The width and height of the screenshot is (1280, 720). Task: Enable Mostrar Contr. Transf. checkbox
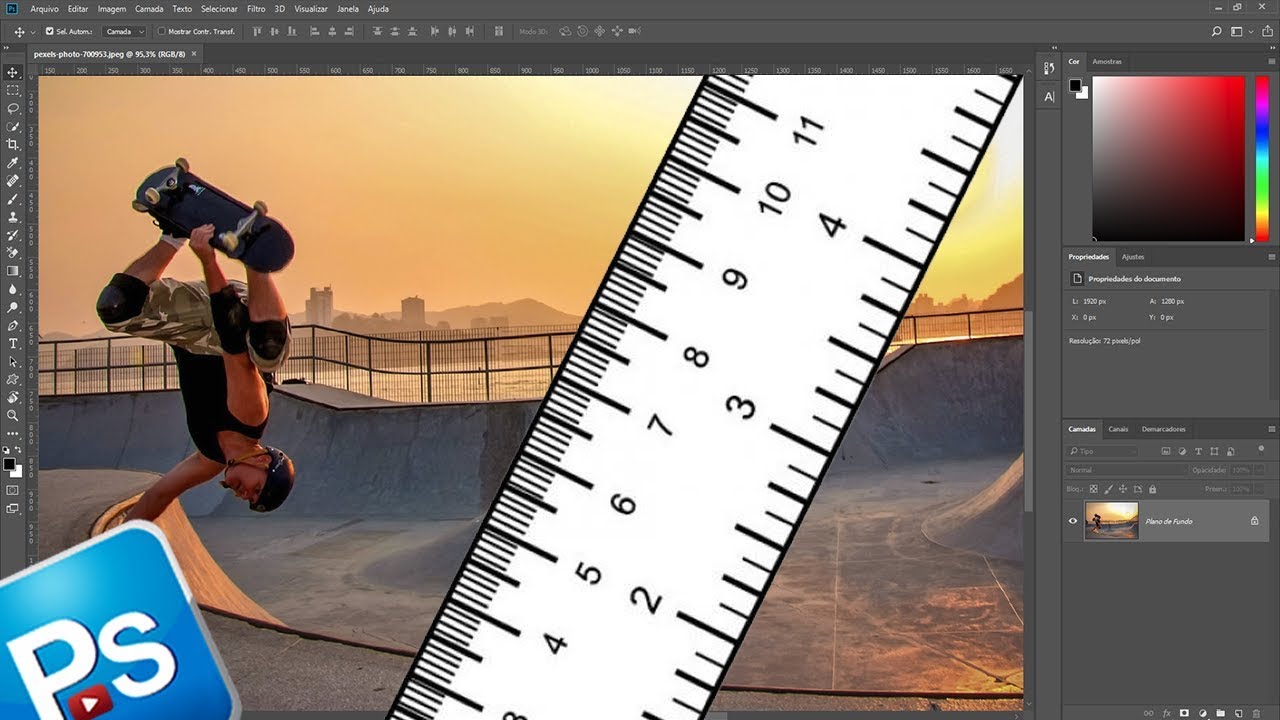click(x=162, y=31)
